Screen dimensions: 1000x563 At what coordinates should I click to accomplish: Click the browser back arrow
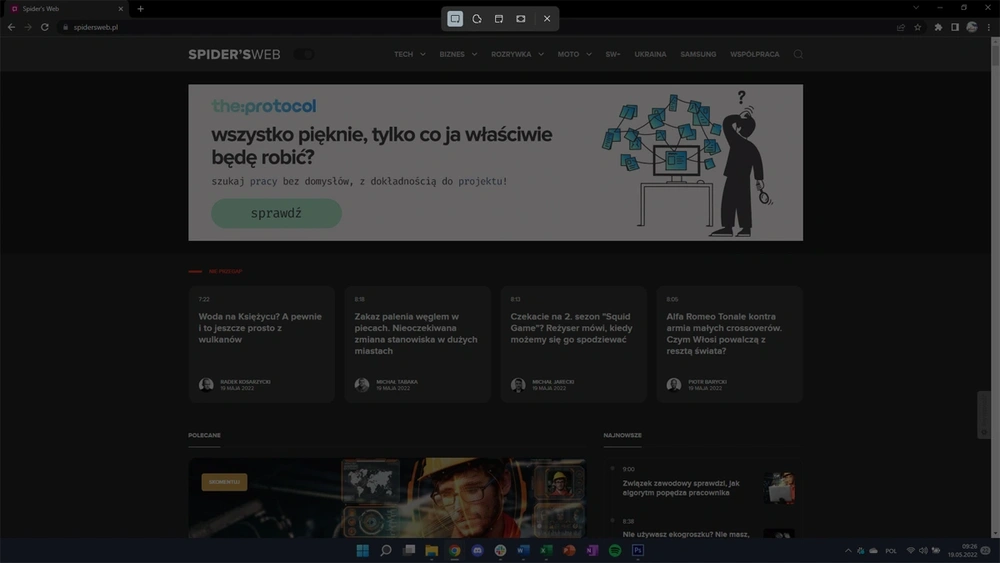click(11, 27)
